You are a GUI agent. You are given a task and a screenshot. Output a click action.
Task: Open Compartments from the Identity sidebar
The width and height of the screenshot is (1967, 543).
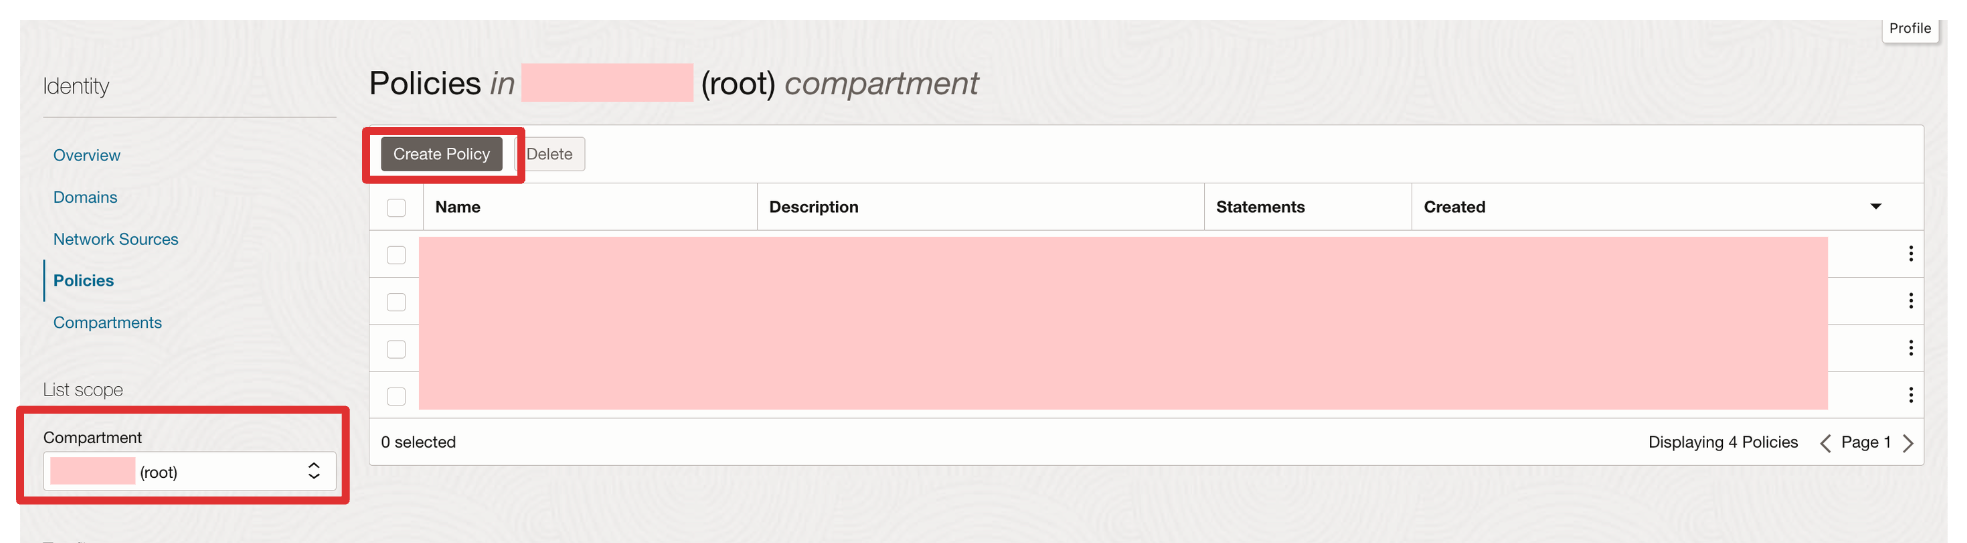(107, 322)
